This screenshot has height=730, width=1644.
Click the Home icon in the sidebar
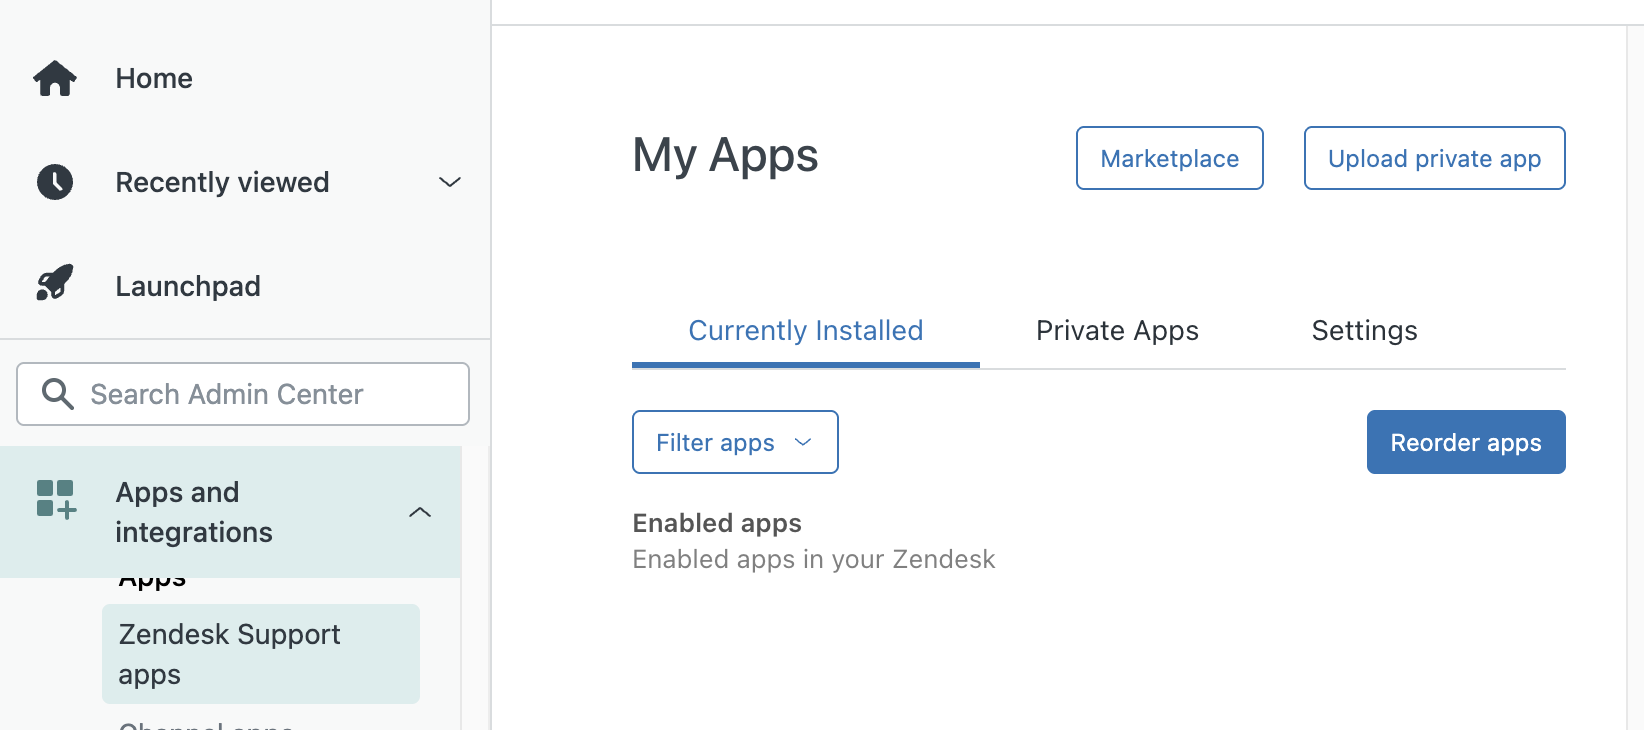[54, 78]
